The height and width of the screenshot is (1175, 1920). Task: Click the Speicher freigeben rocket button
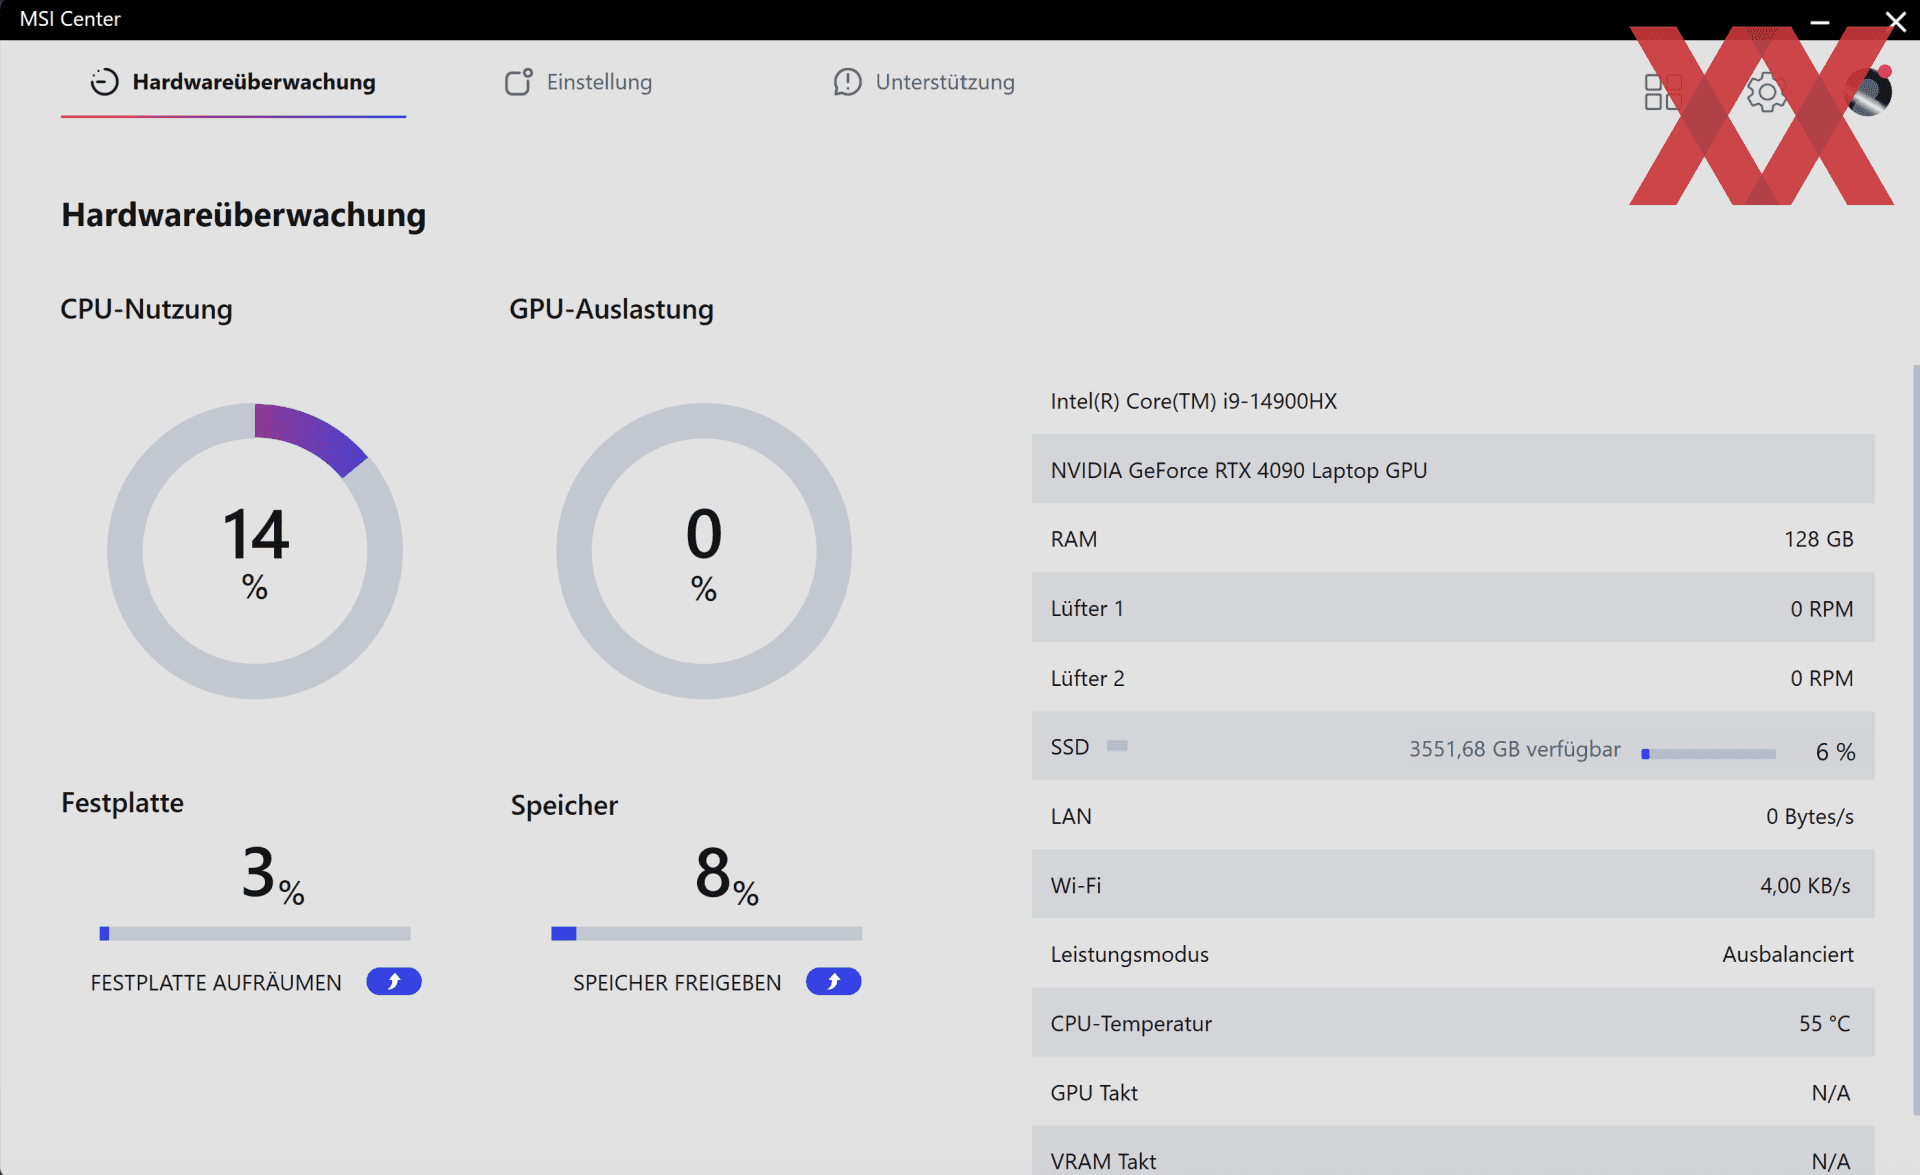834,982
